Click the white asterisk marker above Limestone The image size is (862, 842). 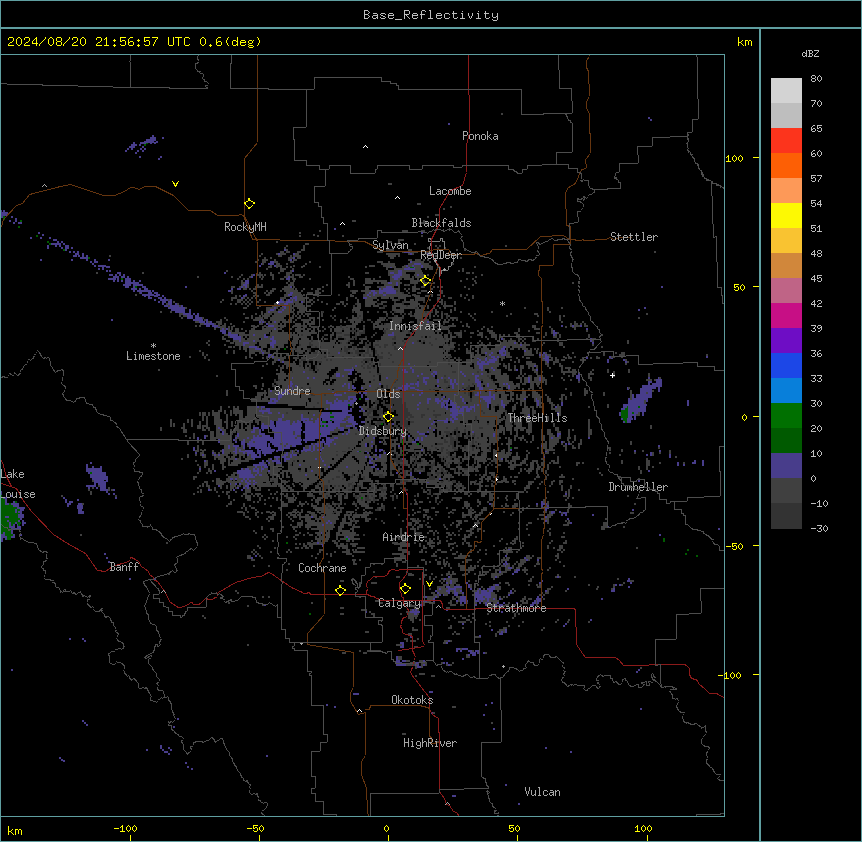[153, 346]
